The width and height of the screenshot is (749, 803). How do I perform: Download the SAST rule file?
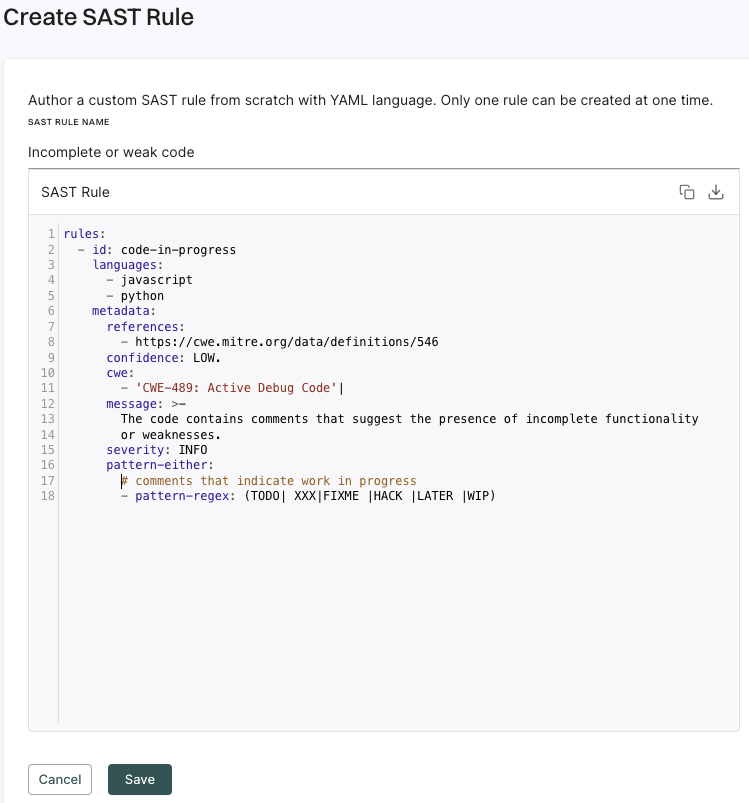point(716,191)
